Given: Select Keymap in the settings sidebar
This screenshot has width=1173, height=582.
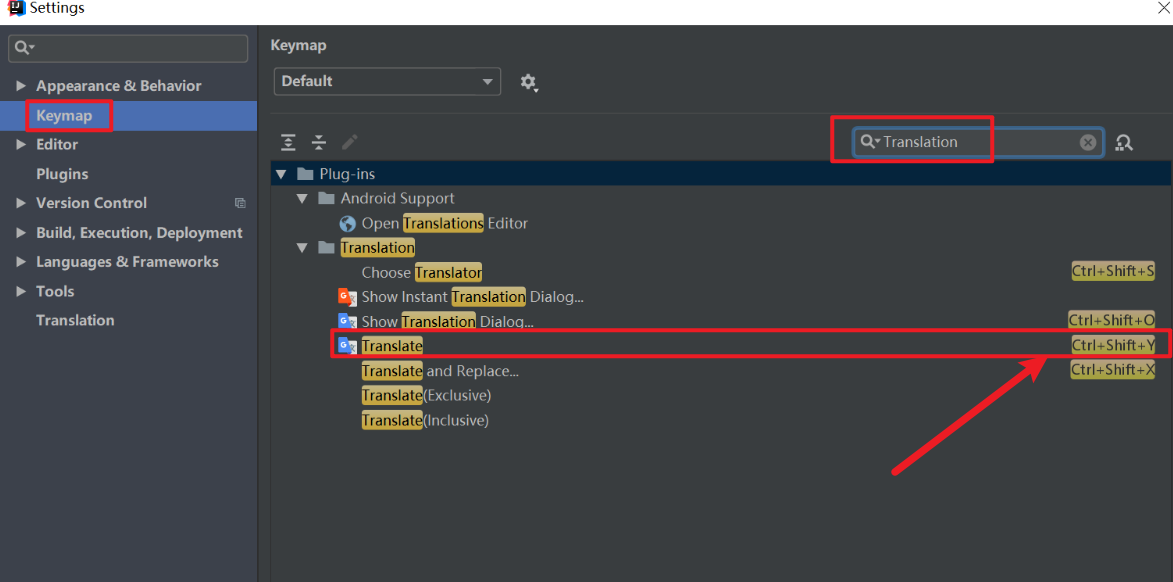Looking at the screenshot, I should 64,115.
